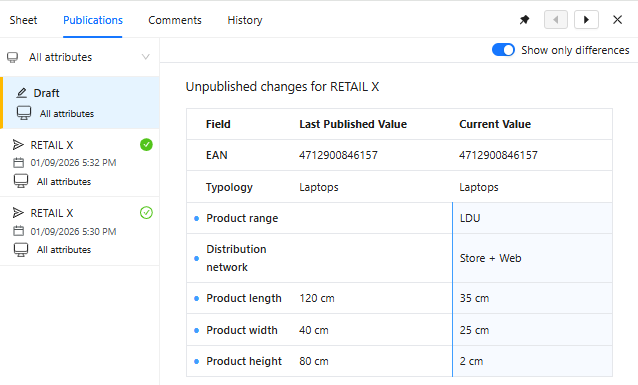Click outlined green check of 5:30 PM publication
The image size is (638, 385).
click(x=146, y=212)
